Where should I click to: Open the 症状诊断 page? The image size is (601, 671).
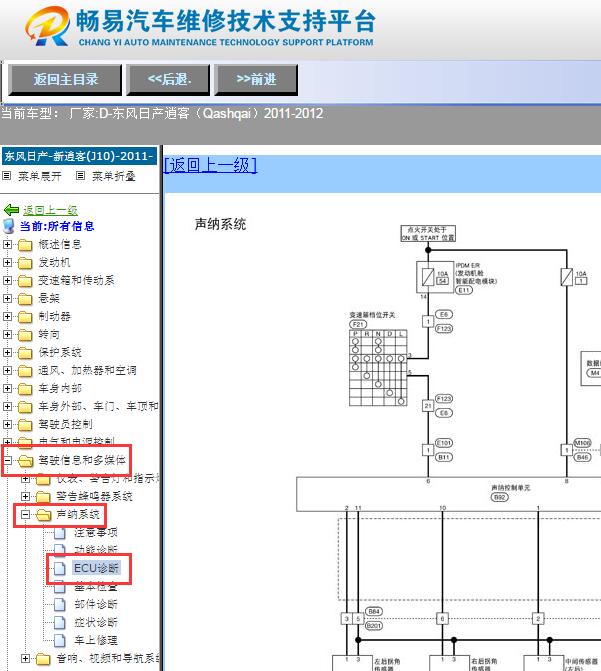pos(95,622)
